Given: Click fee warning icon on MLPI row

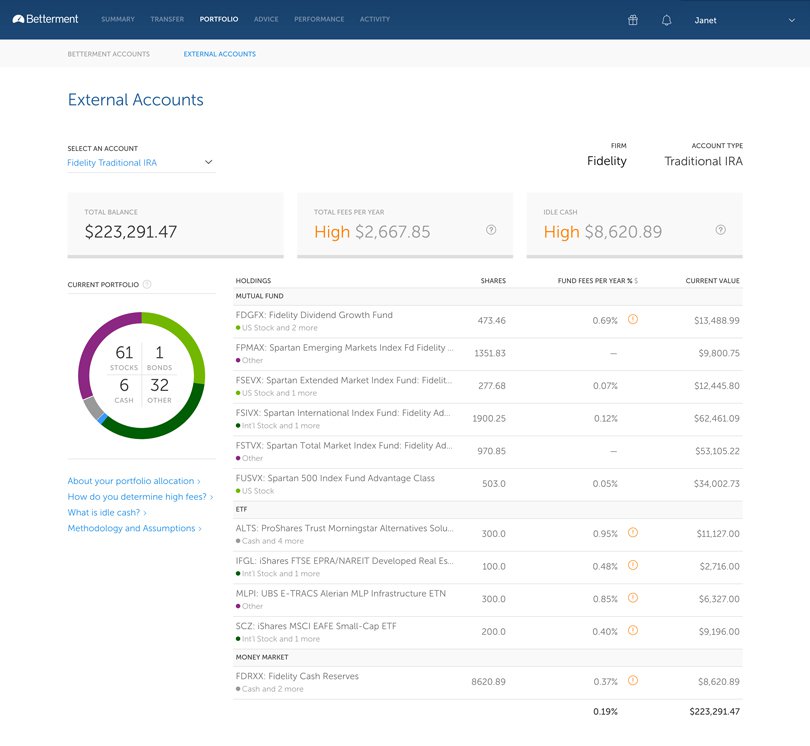Looking at the screenshot, I should pos(633,599).
